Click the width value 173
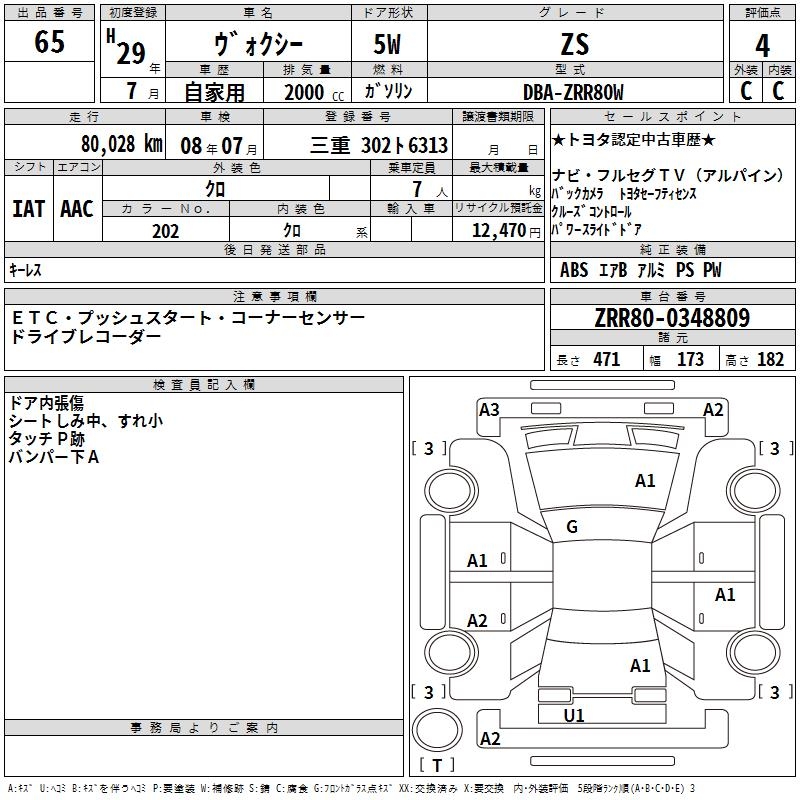This screenshot has width=800, height=800. point(690,360)
